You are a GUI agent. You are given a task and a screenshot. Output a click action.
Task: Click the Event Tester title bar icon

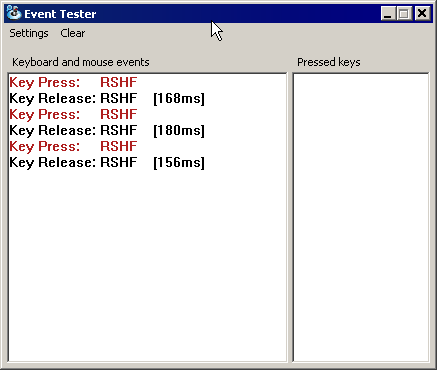(x=14, y=14)
